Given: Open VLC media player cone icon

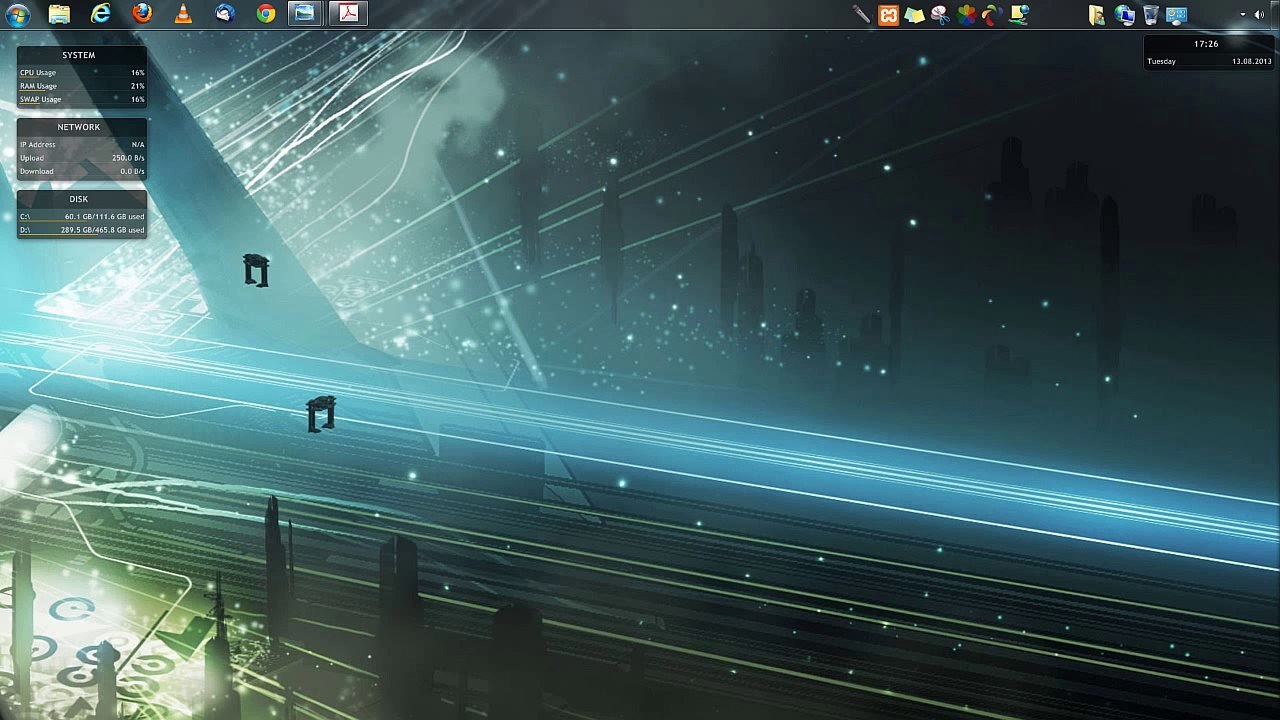Looking at the screenshot, I should click(x=183, y=13).
